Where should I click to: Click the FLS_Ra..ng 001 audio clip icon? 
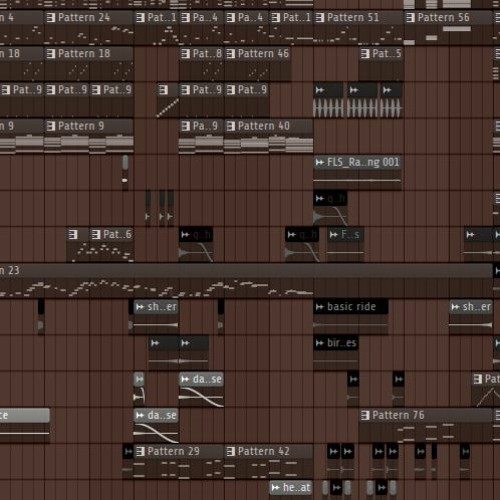(x=320, y=162)
